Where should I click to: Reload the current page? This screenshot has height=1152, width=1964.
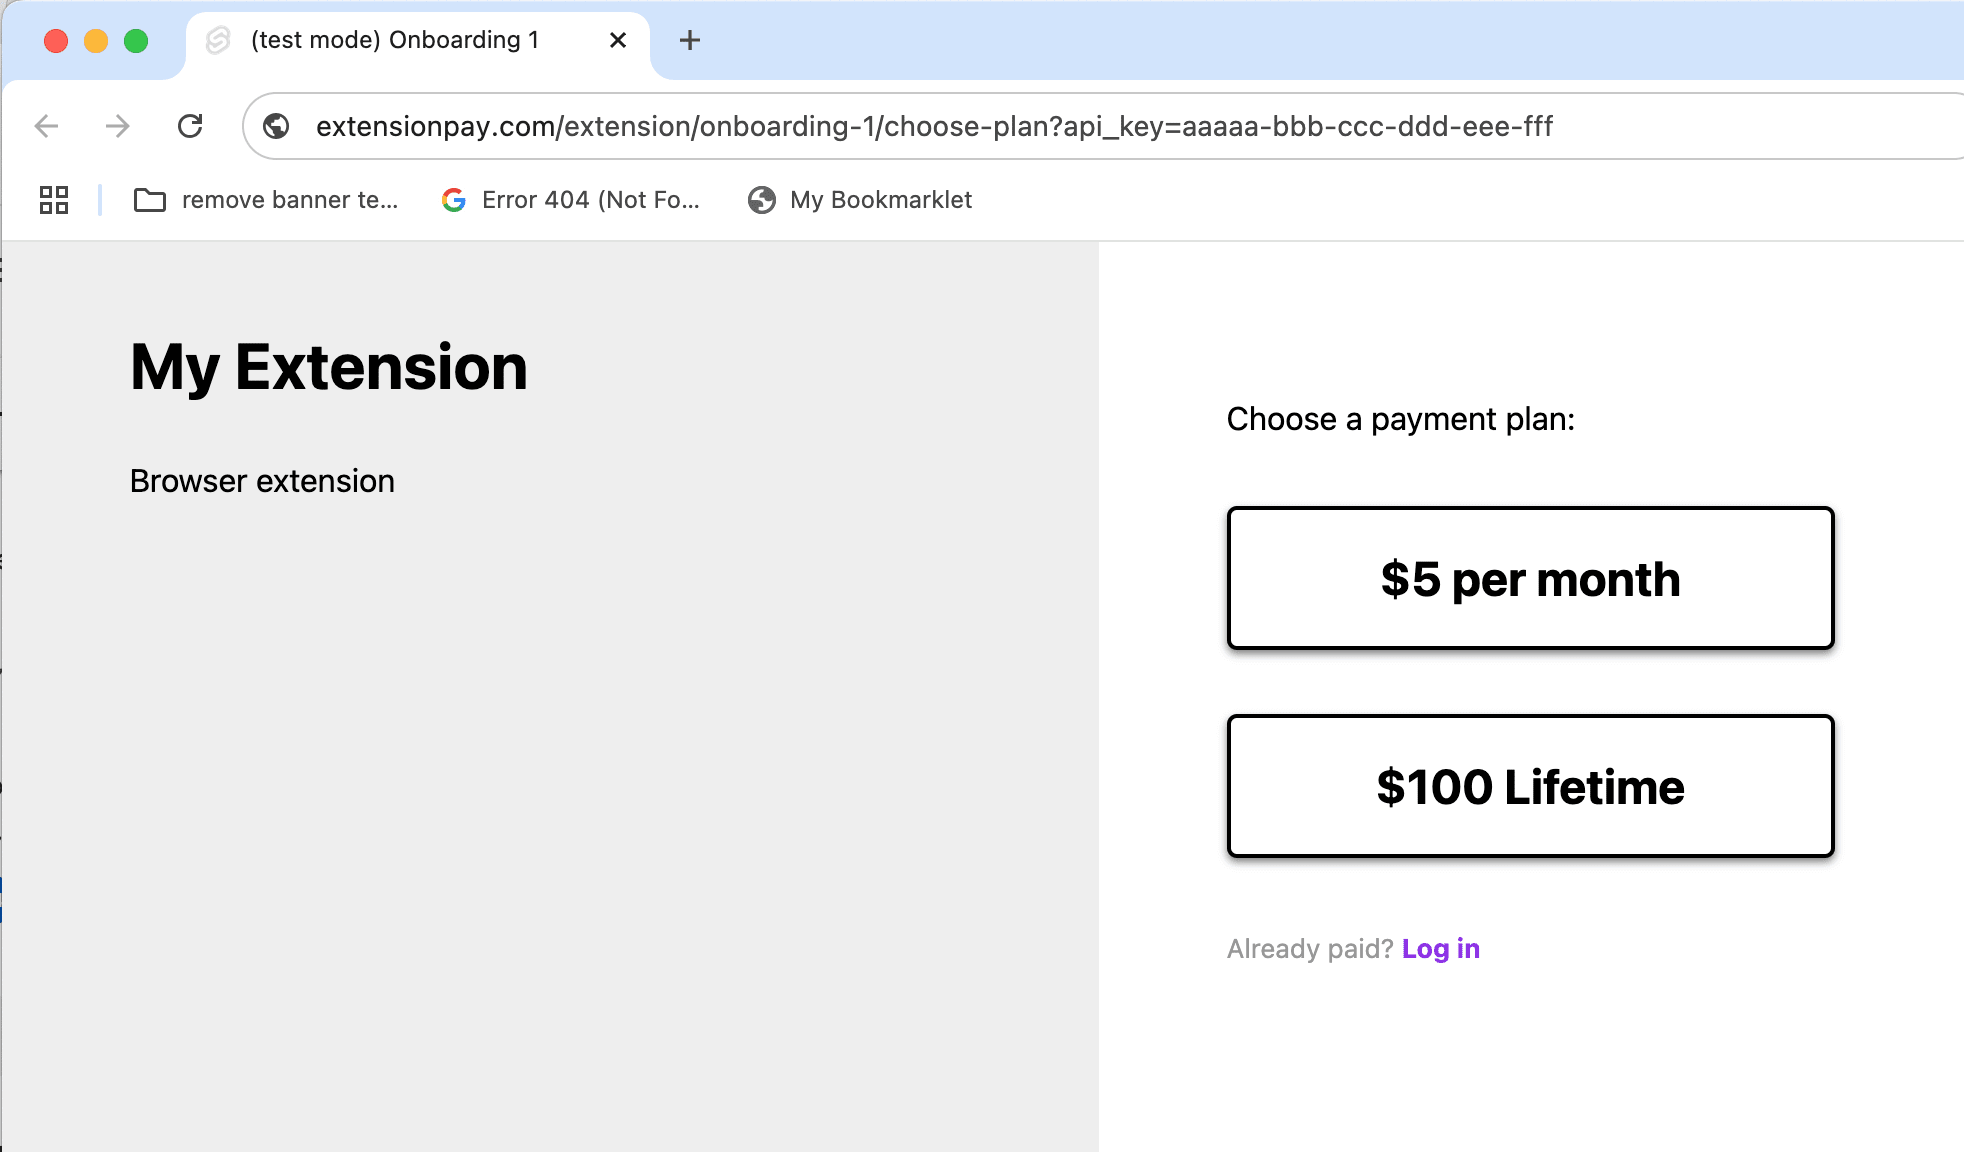(x=191, y=126)
